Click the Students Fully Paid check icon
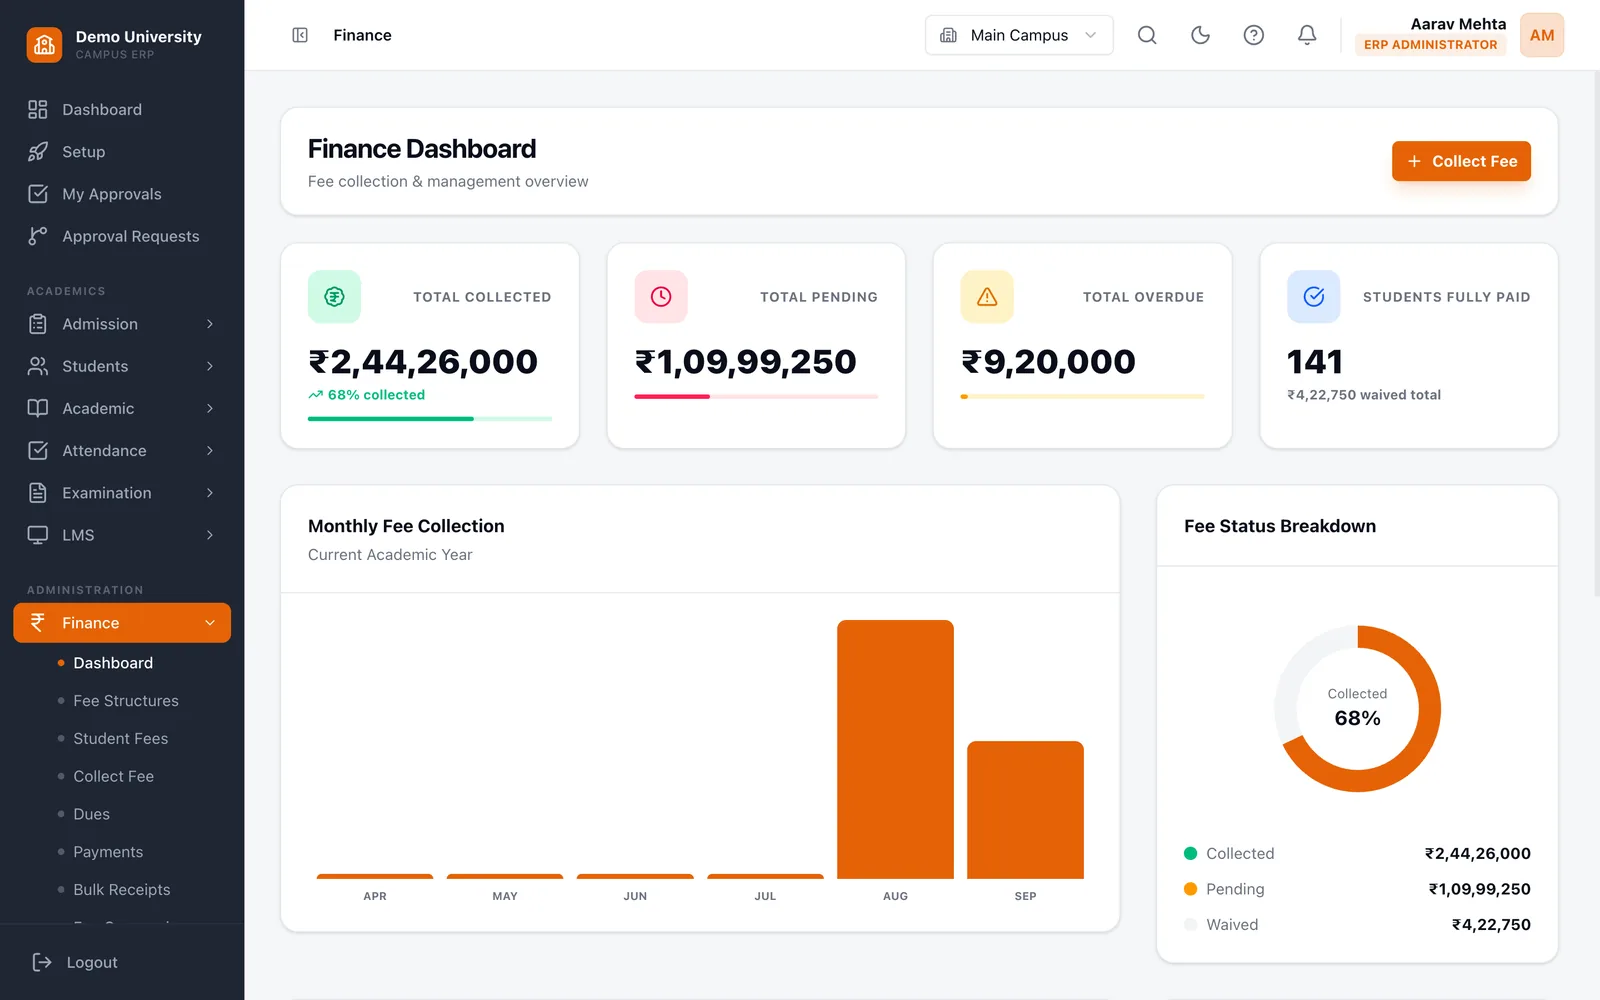Viewport: 1600px width, 1000px height. tap(1314, 296)
